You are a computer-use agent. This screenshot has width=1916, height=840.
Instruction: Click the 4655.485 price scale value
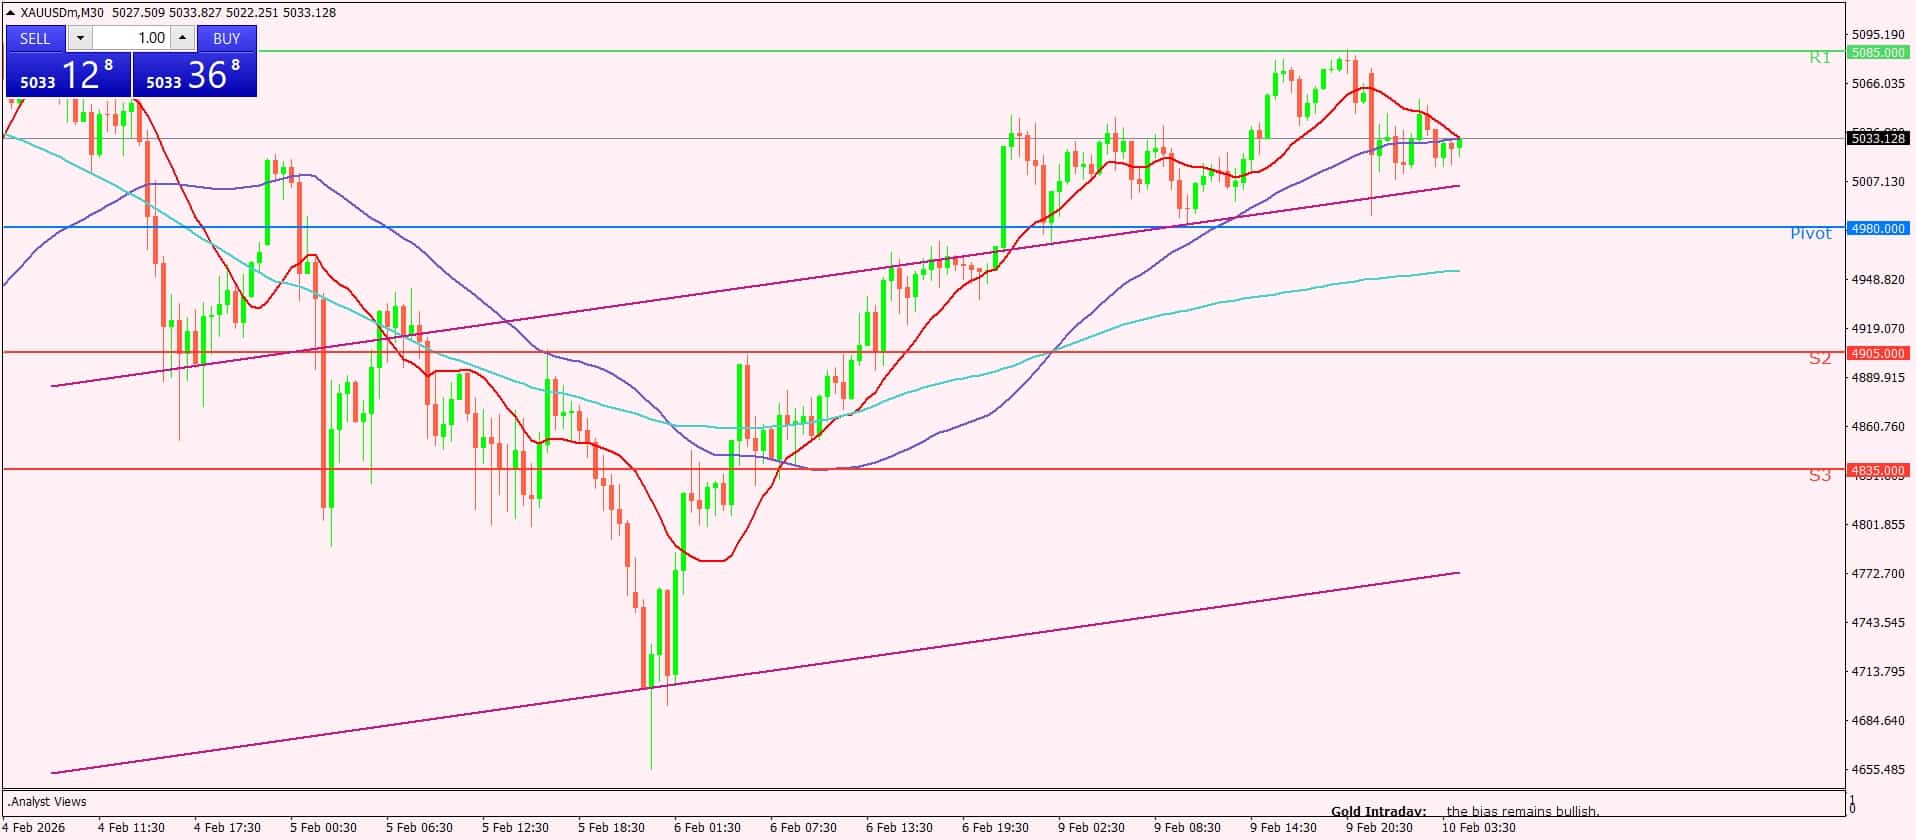tap(1878, 769)
